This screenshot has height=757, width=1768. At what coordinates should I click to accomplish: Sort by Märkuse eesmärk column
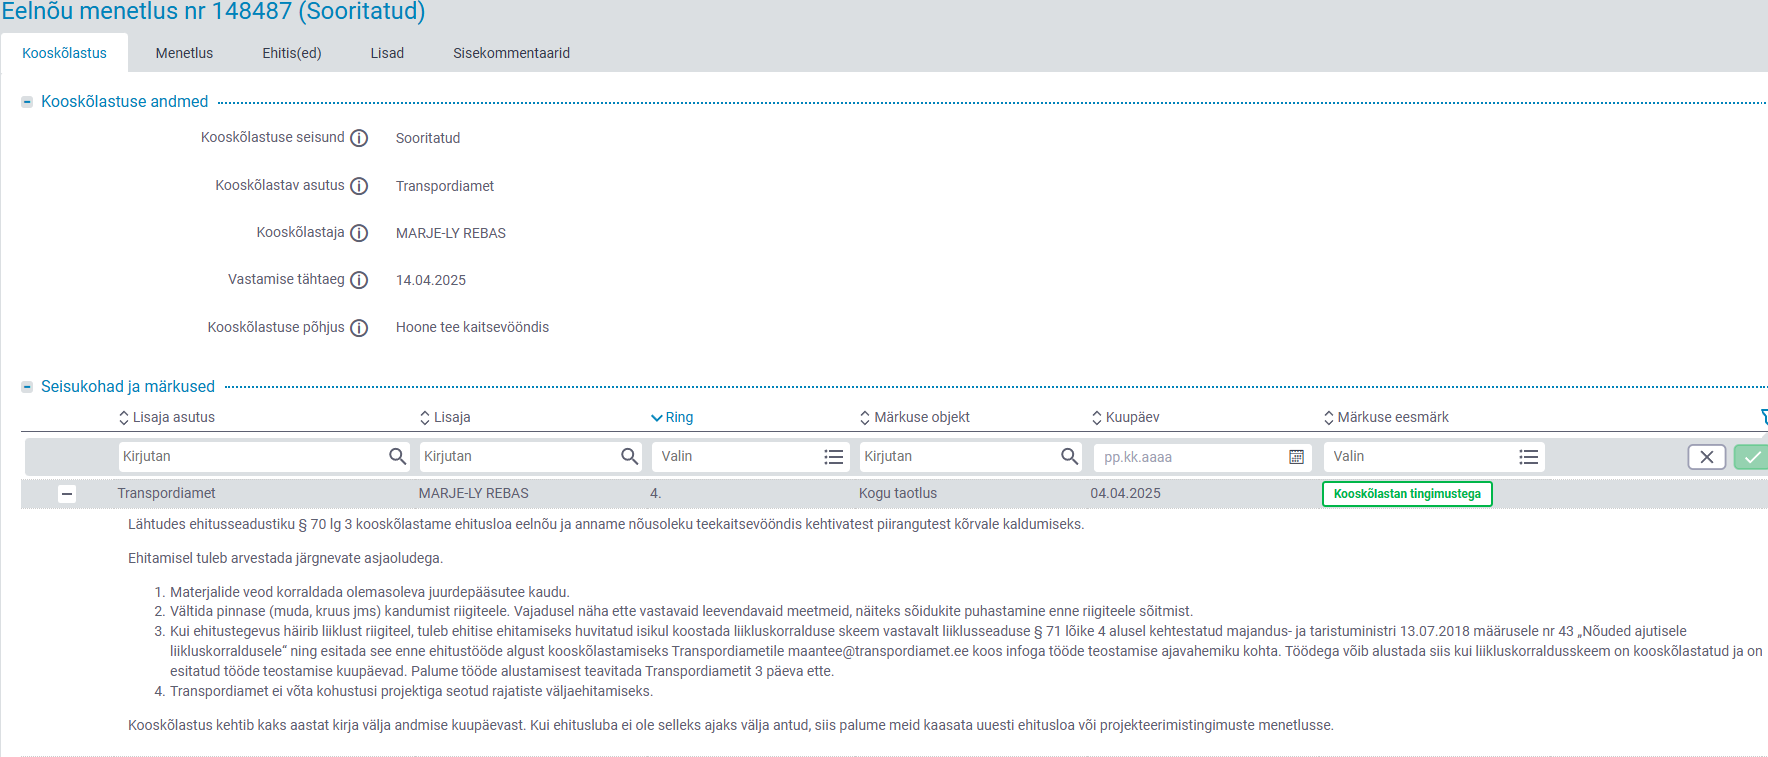coord(1386,417)
